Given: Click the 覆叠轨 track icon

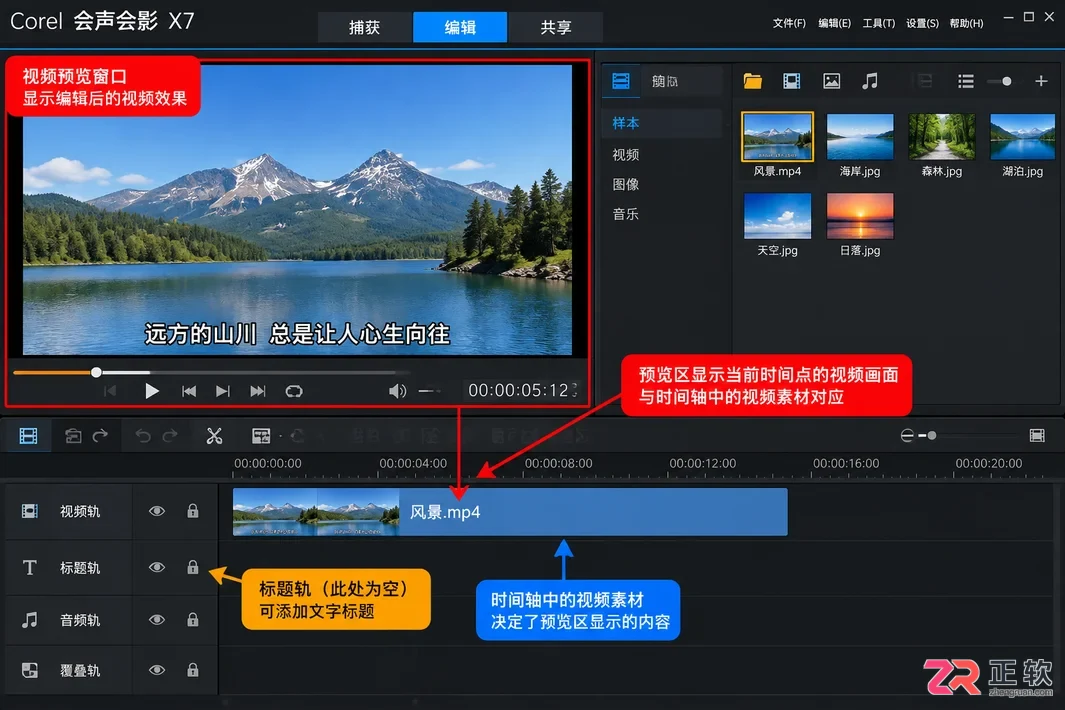Looking at the screenshot, I should tap(29, 671).
